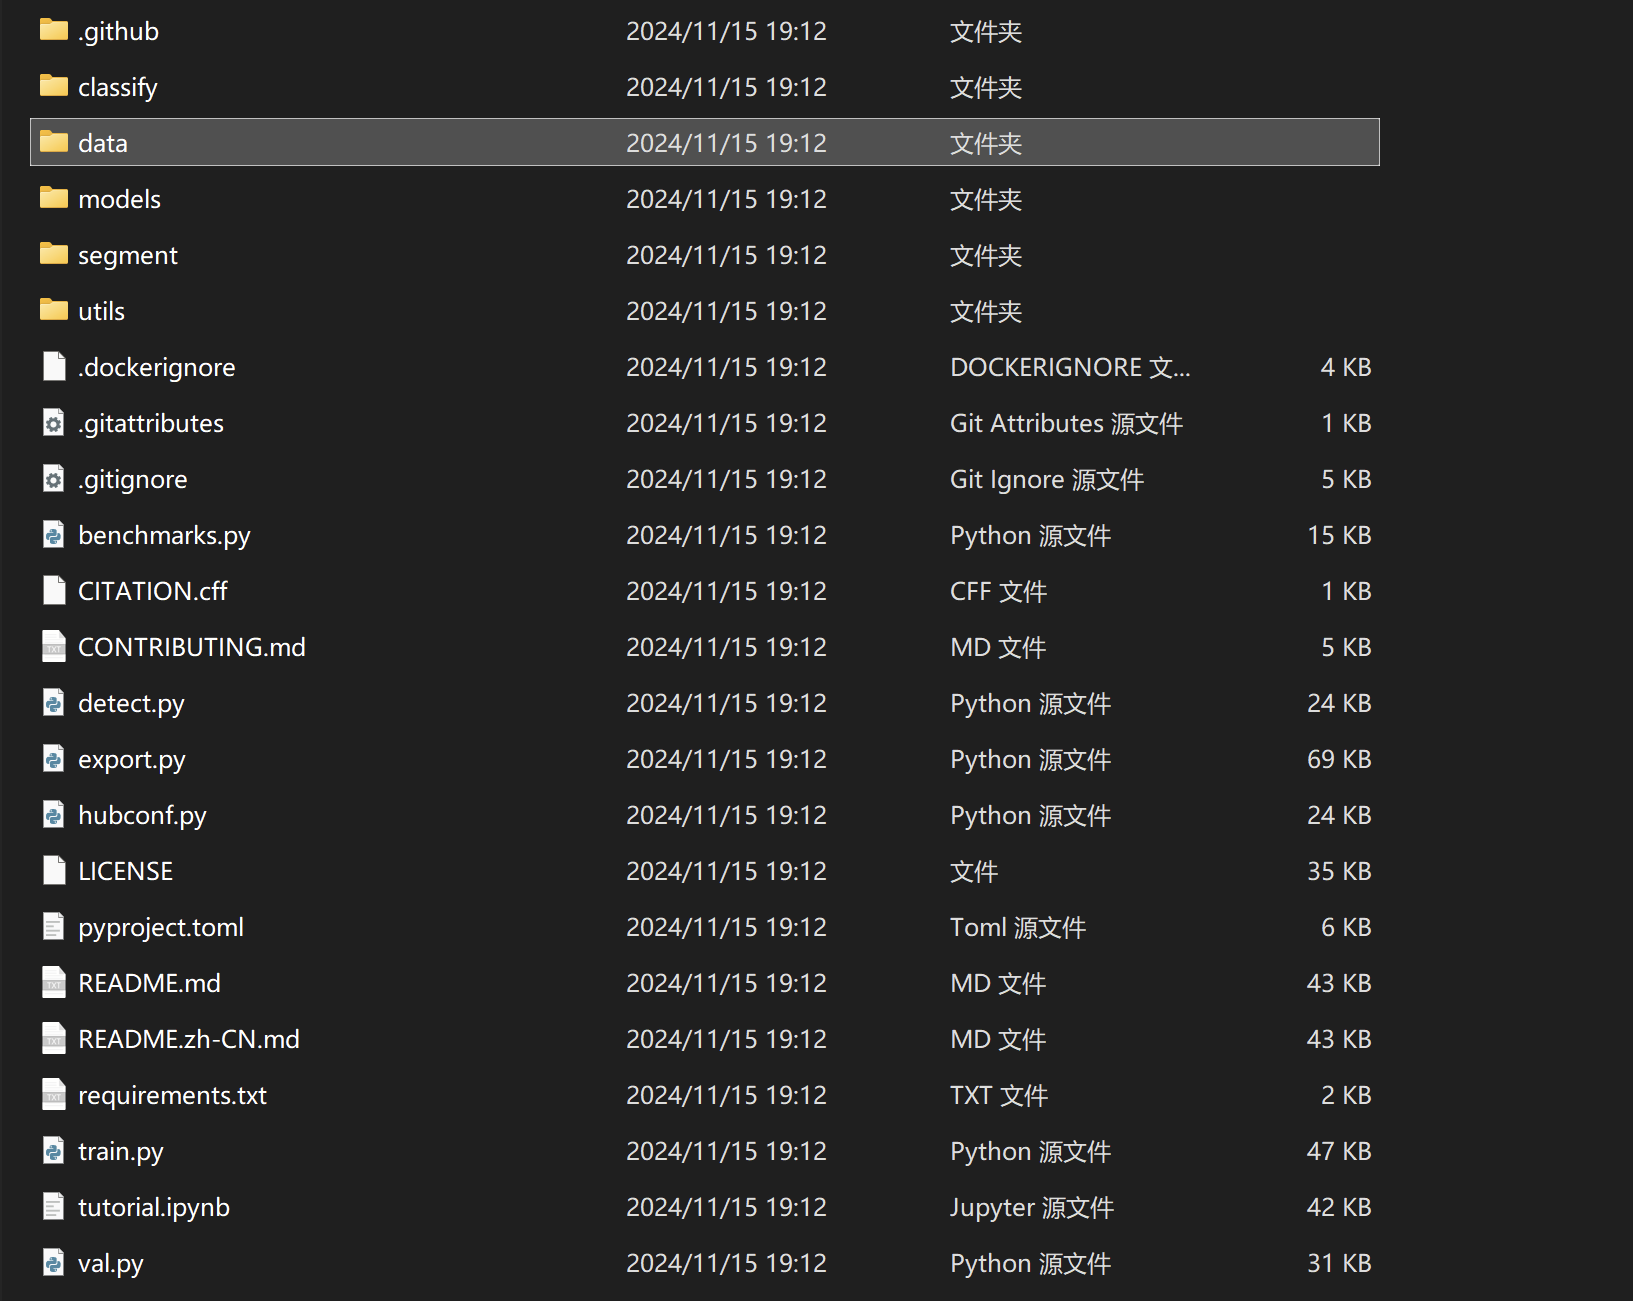The image size is (1633, 1301).
Task: Select the .github folder name
Action: [x=118, y=32]
